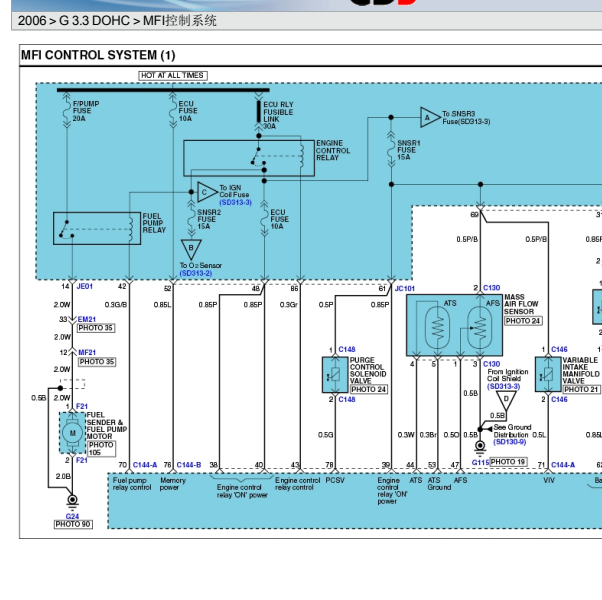This screenshot has width=602, height=600.
Task: Select the MF21 connector link
Action: click(x=87, y=352)
